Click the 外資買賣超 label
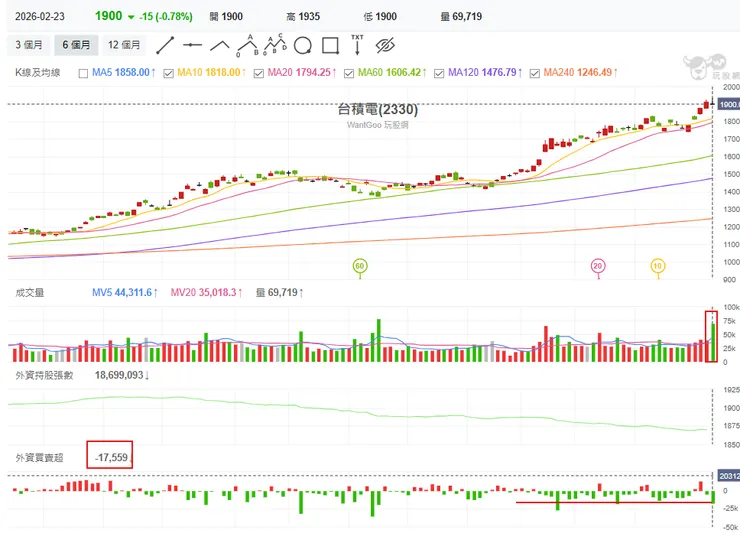The height and width of the screenshot is (534, 740). pos(40,458)
